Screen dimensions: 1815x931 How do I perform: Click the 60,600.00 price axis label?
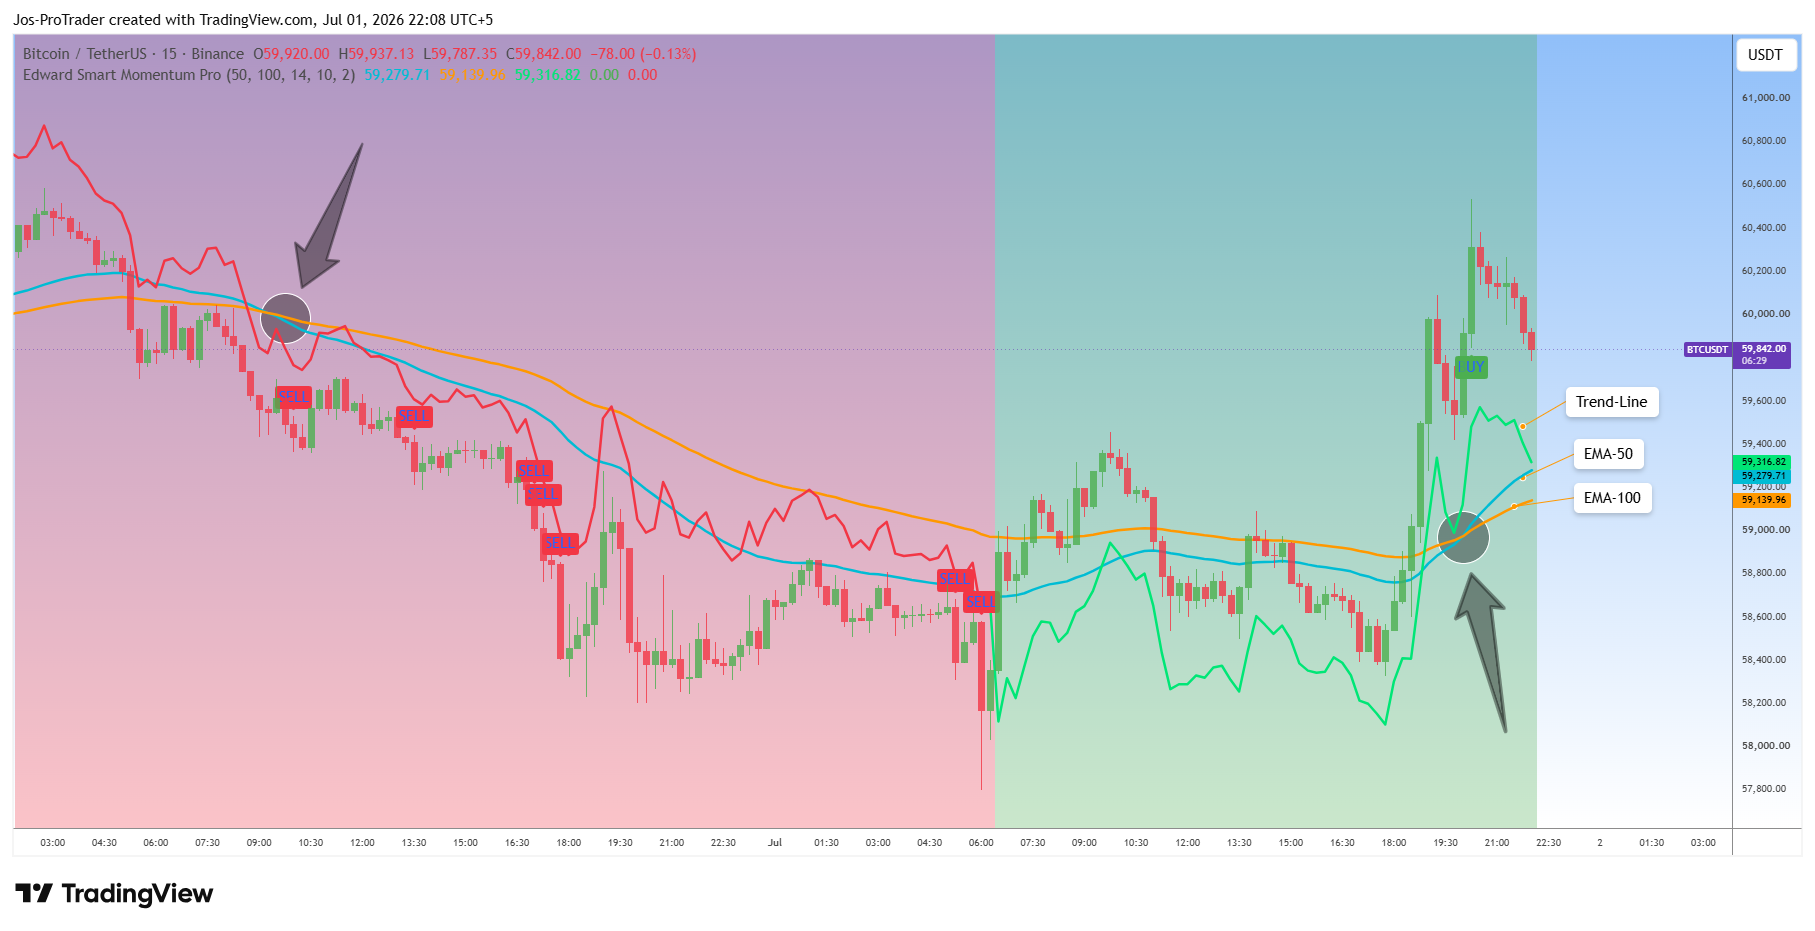pyautogui.click(x=1765, y=184)
